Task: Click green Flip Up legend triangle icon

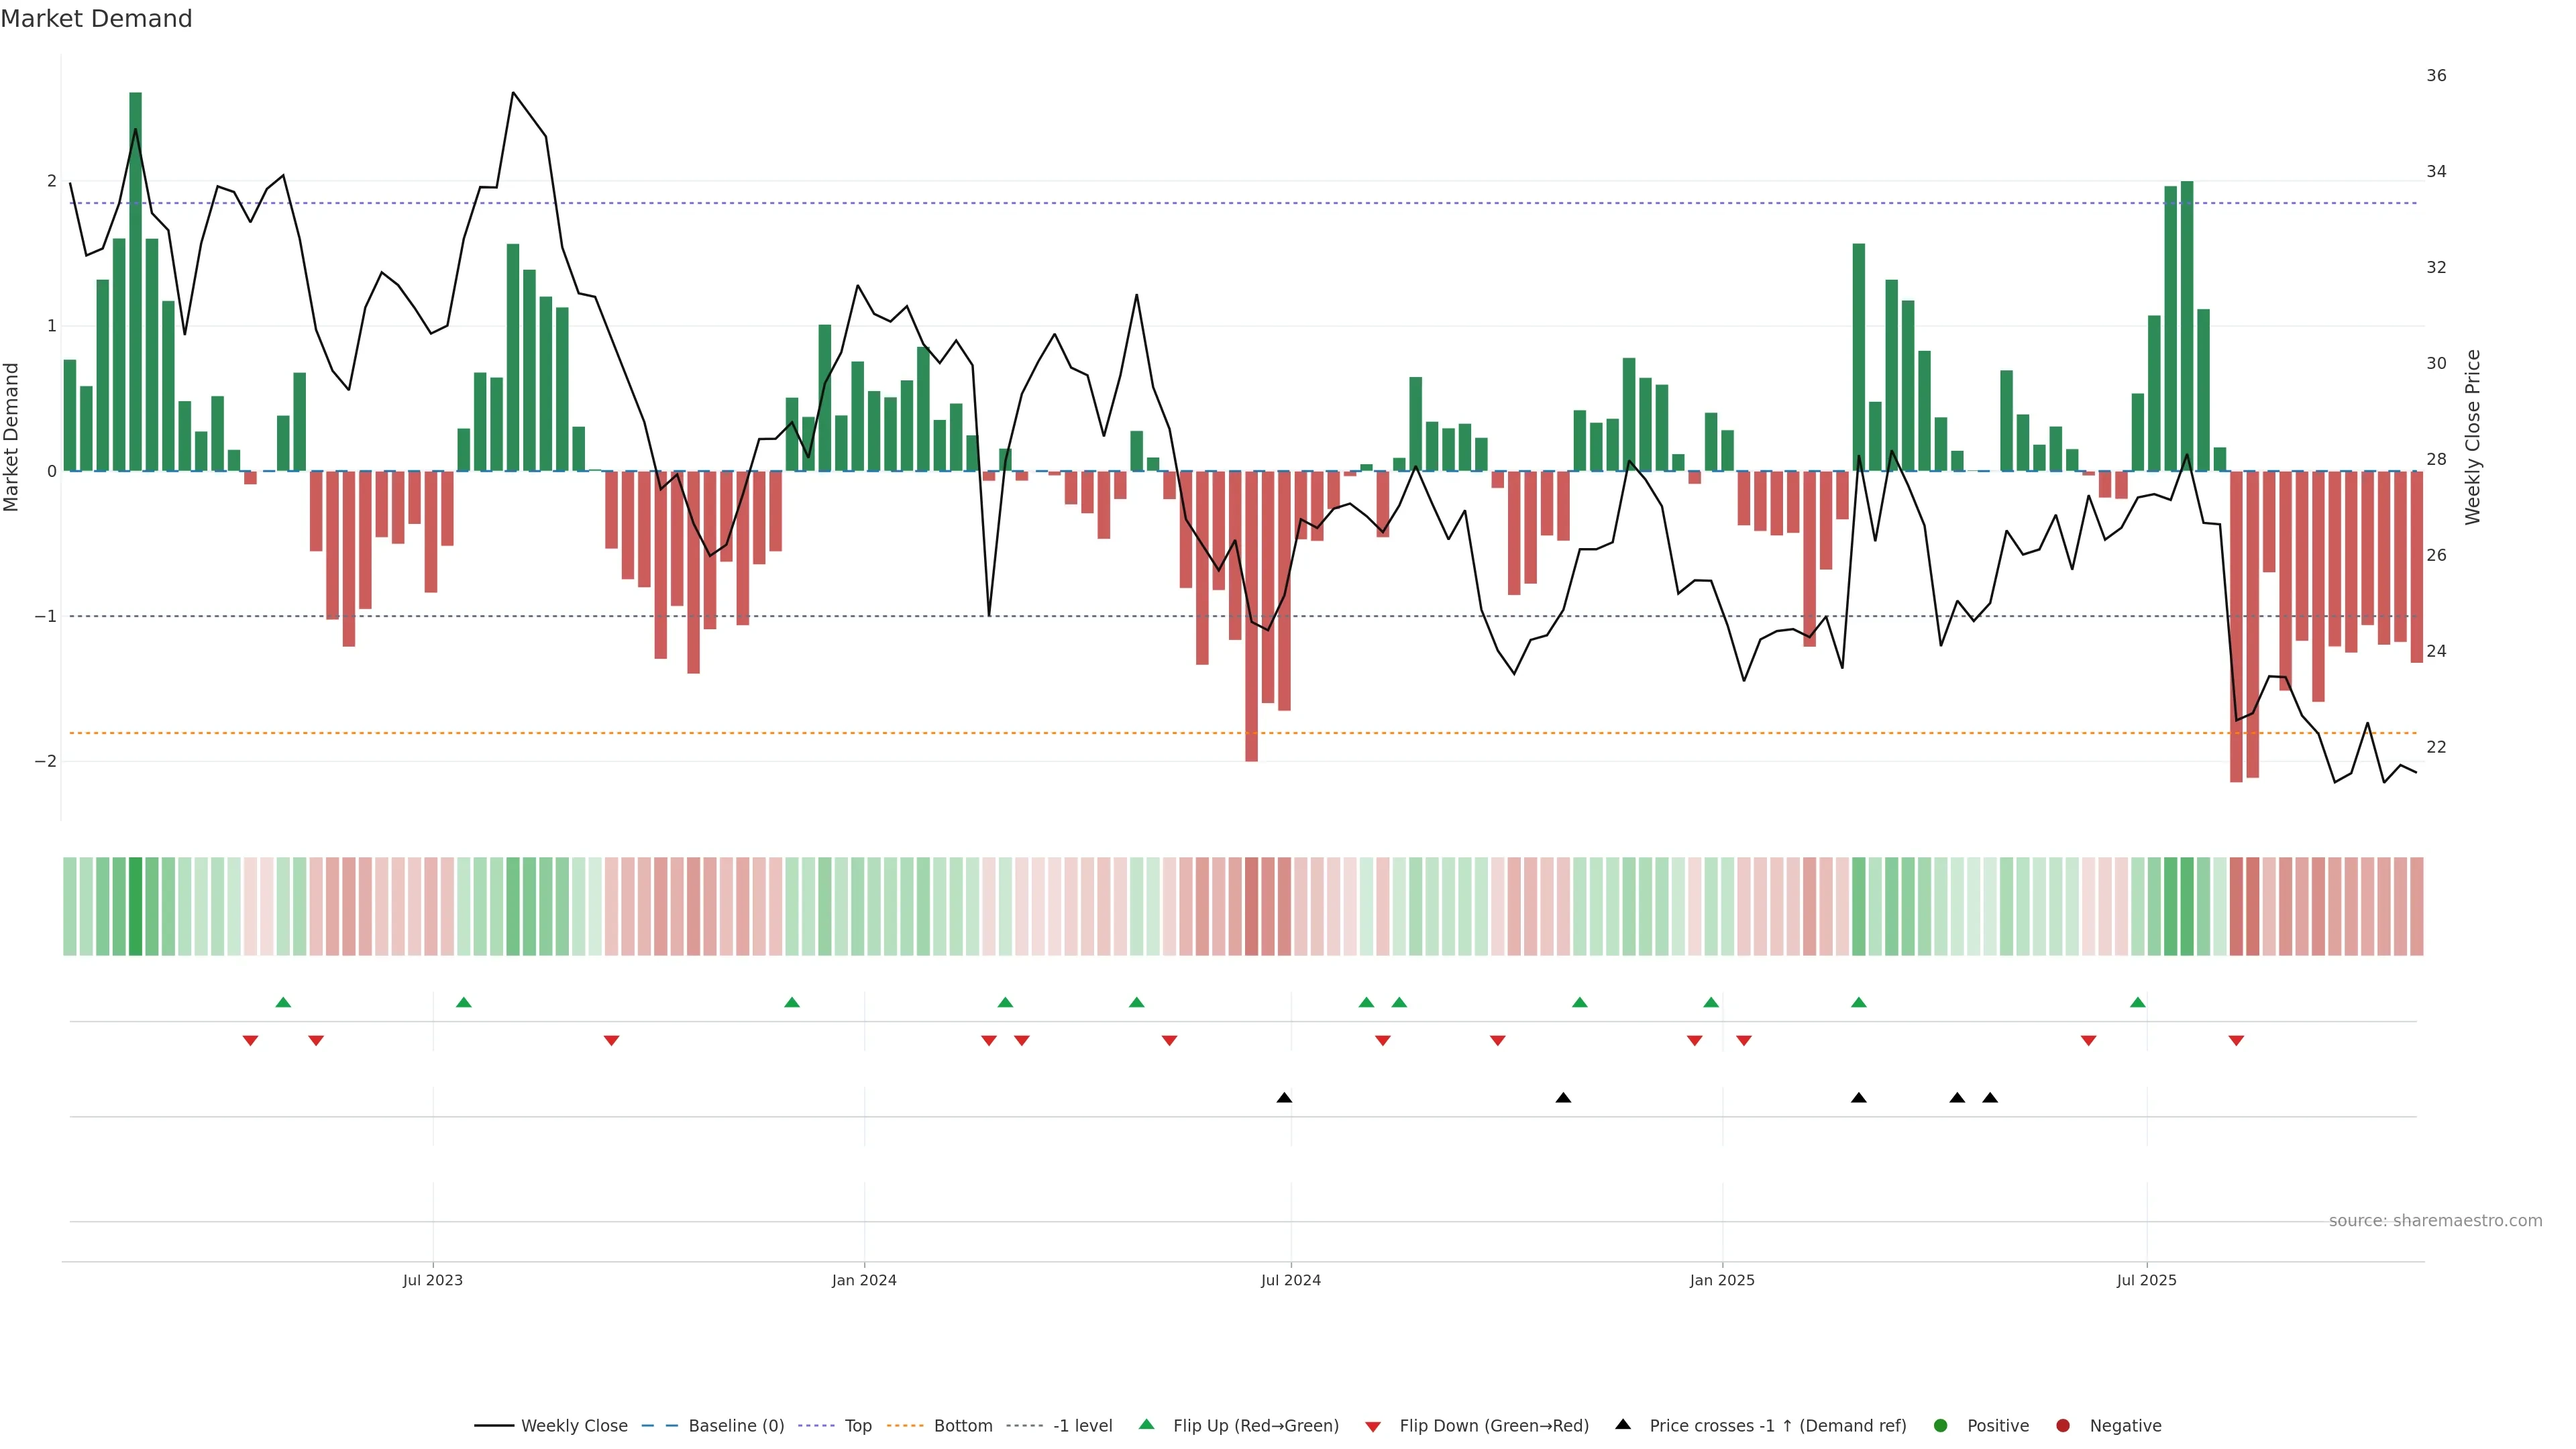Action: click(x=1147, y=1424)
